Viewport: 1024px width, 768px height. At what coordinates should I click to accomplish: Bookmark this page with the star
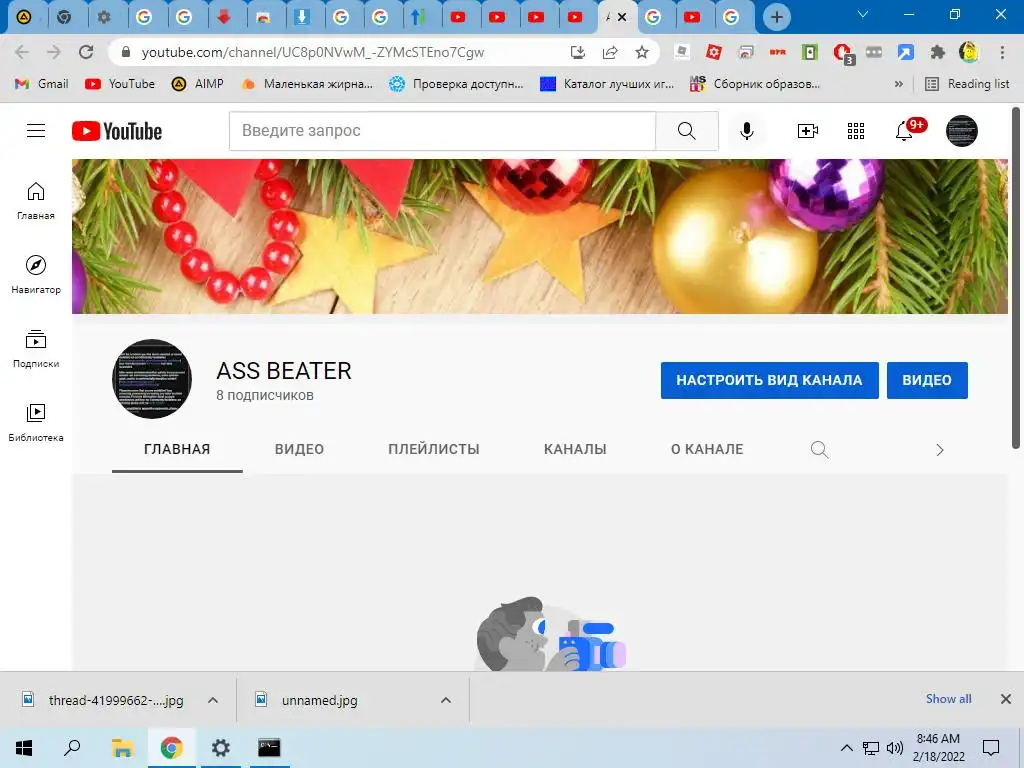click(x=642, y=52)
